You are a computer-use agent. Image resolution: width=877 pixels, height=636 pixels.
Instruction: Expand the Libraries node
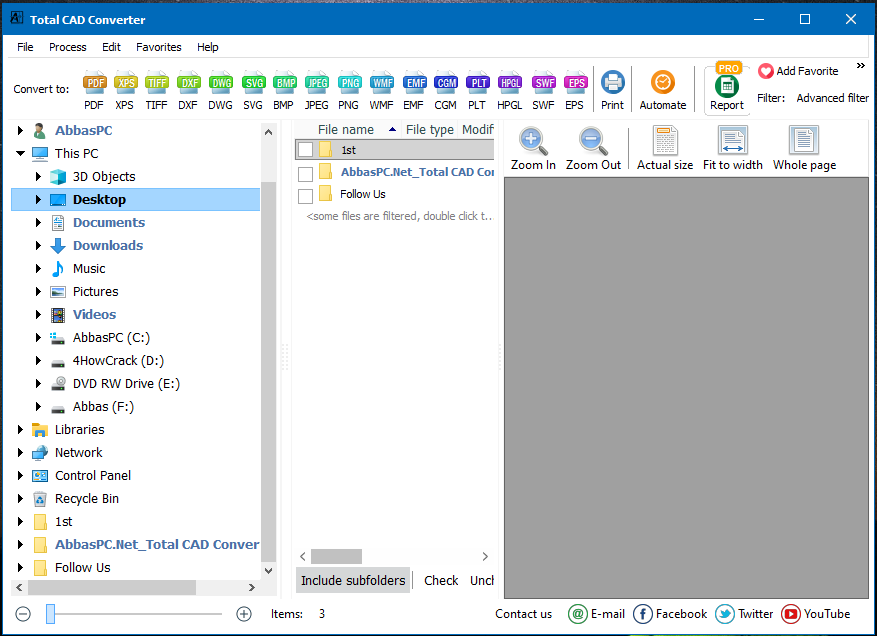point(21,429)
